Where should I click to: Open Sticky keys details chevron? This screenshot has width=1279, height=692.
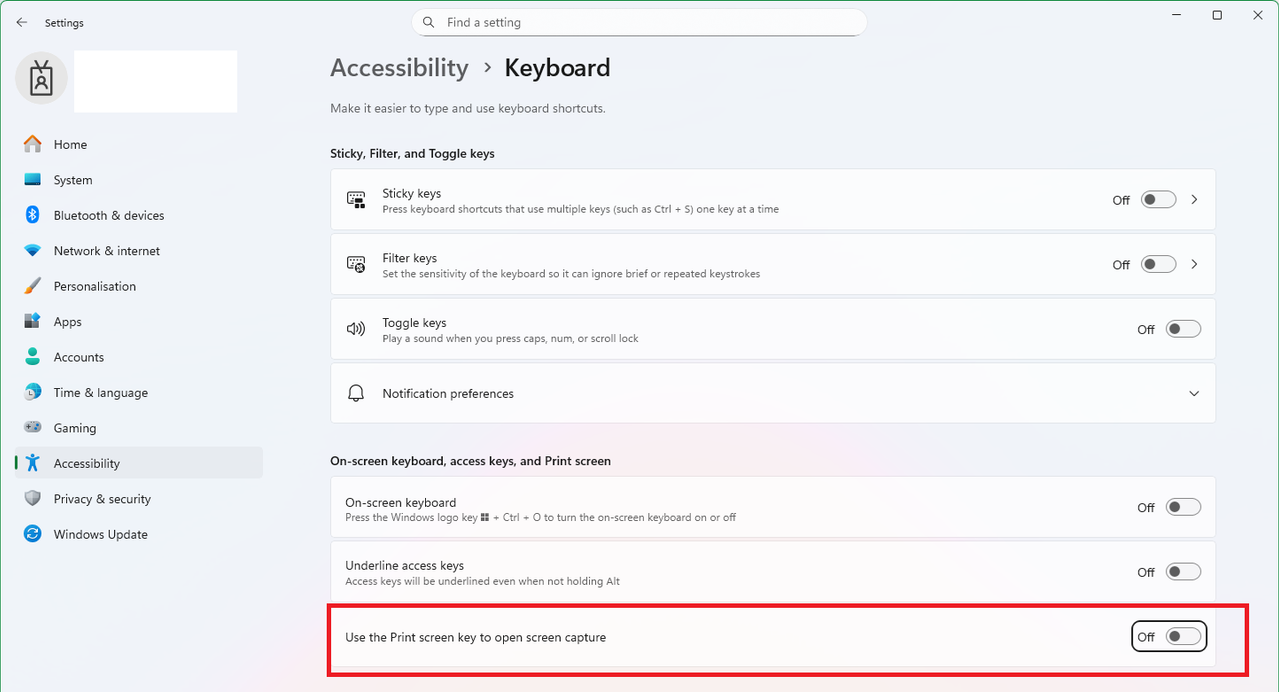point(1194,200)
